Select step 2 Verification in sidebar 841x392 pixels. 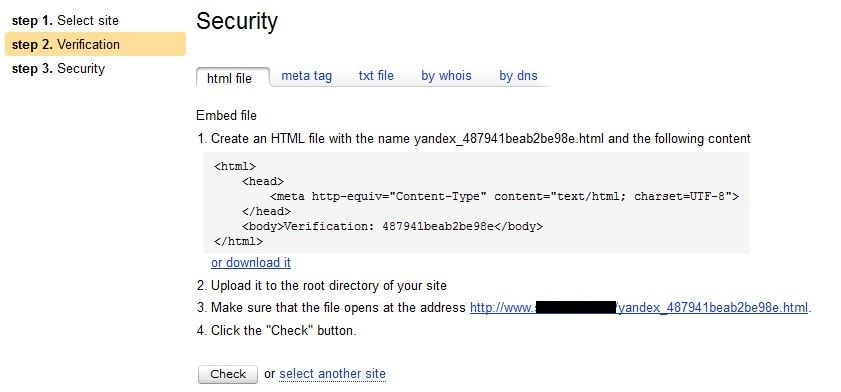(95, 44)
